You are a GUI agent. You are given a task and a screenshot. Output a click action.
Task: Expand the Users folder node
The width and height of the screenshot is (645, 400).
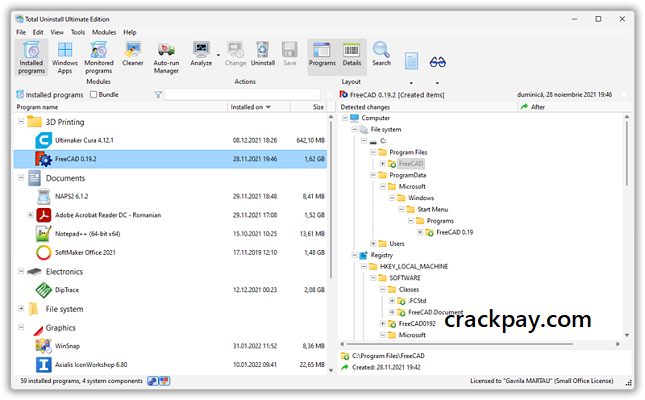373,243
